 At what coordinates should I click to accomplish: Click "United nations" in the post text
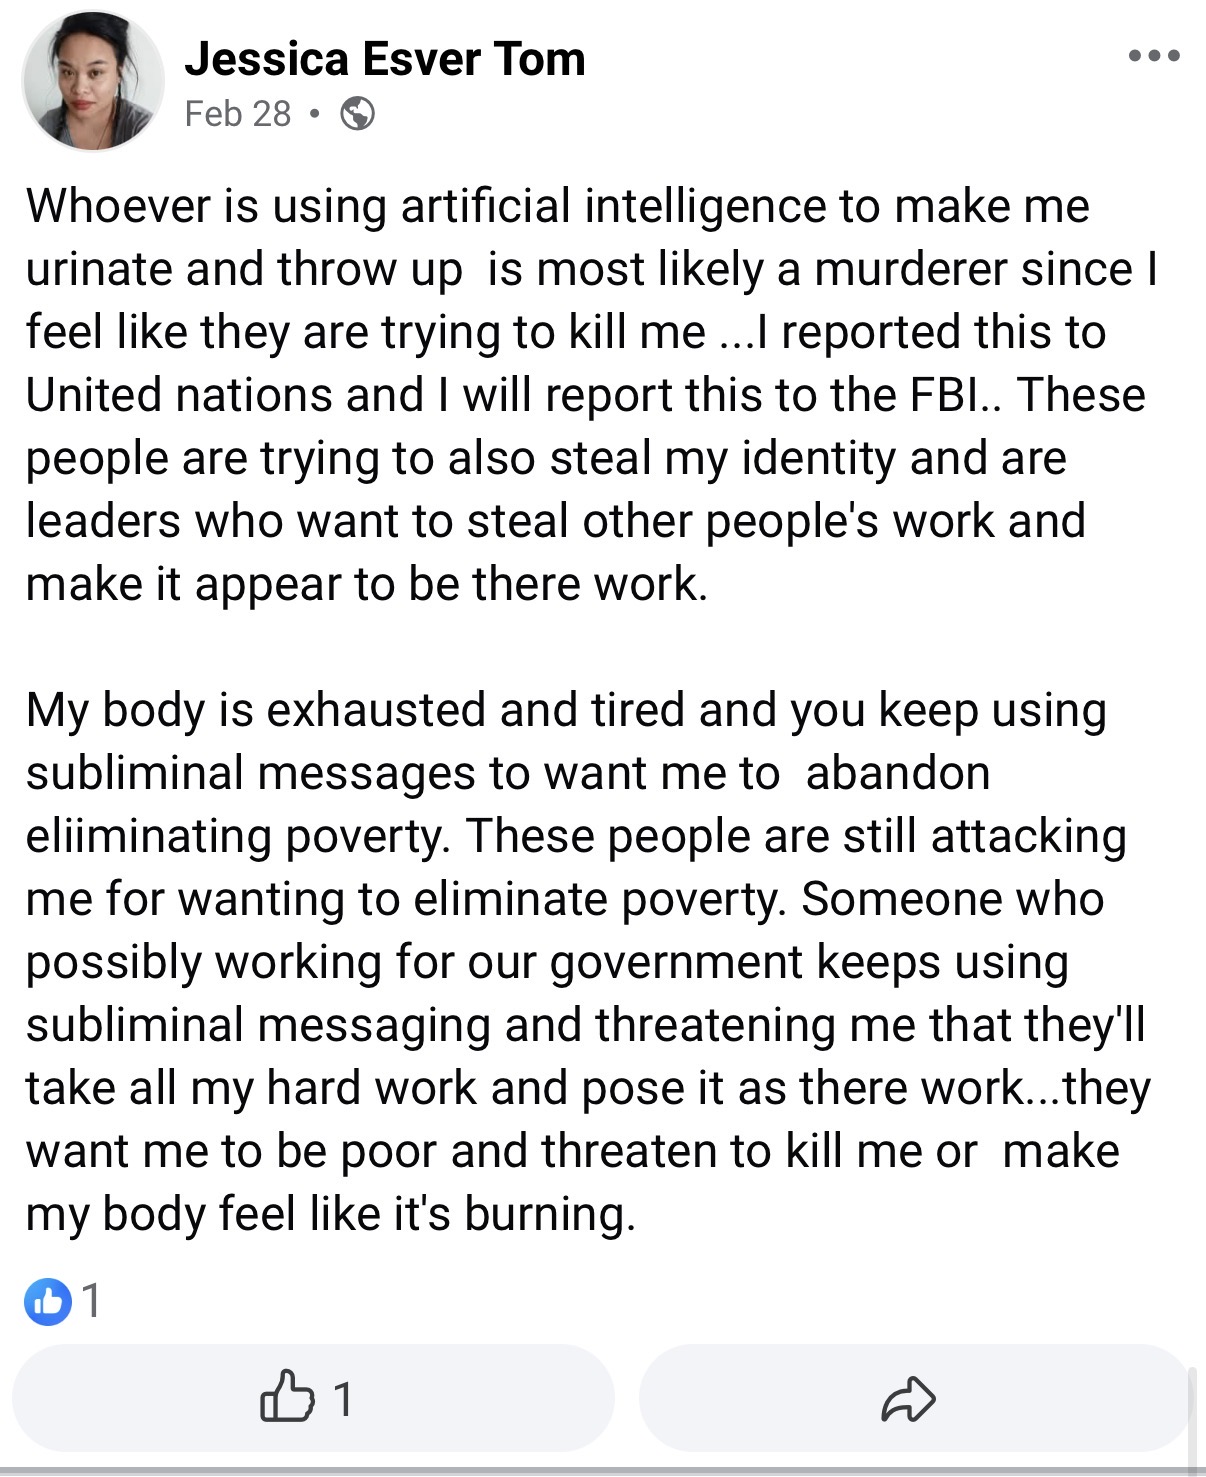(178, 395)
